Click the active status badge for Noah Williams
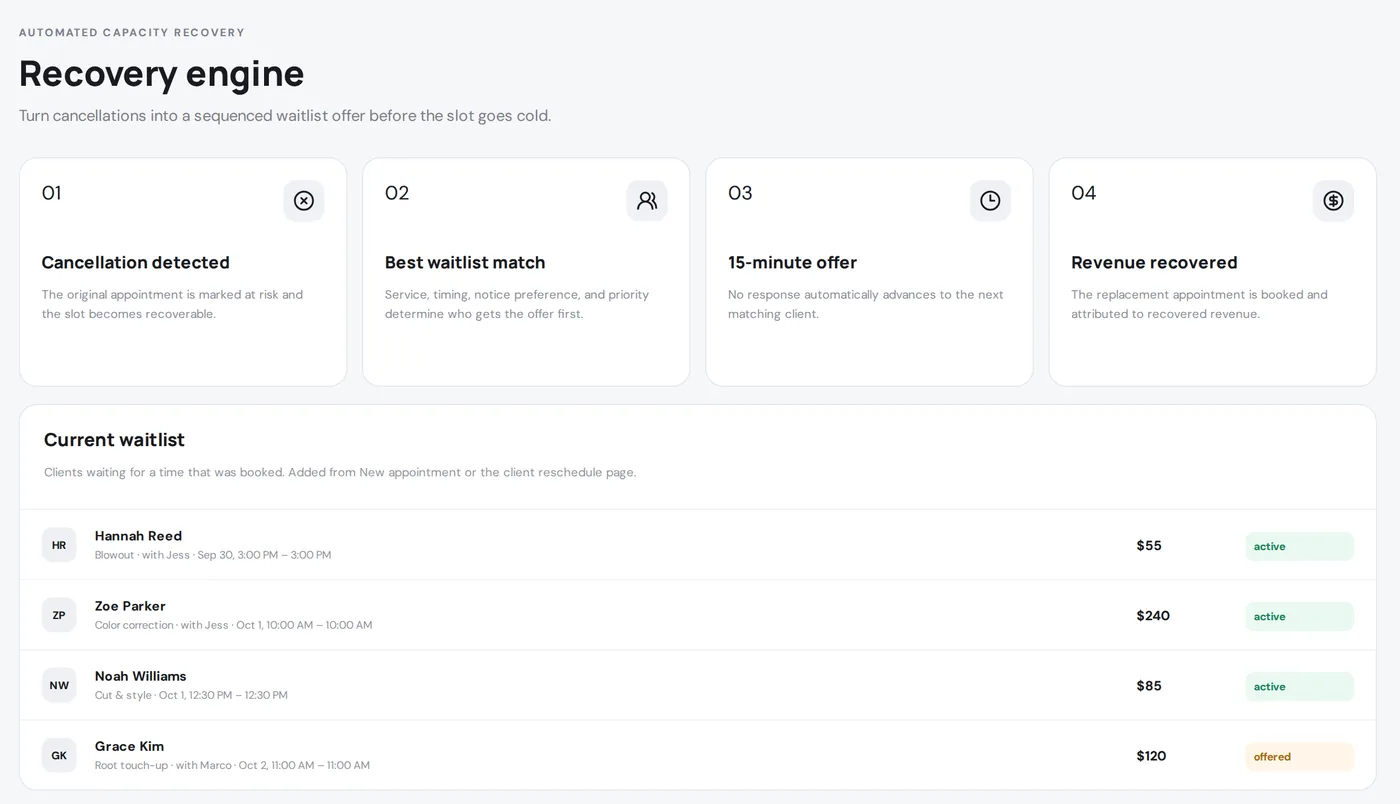Screen dimensions: 1400x804 (1299, 686)
